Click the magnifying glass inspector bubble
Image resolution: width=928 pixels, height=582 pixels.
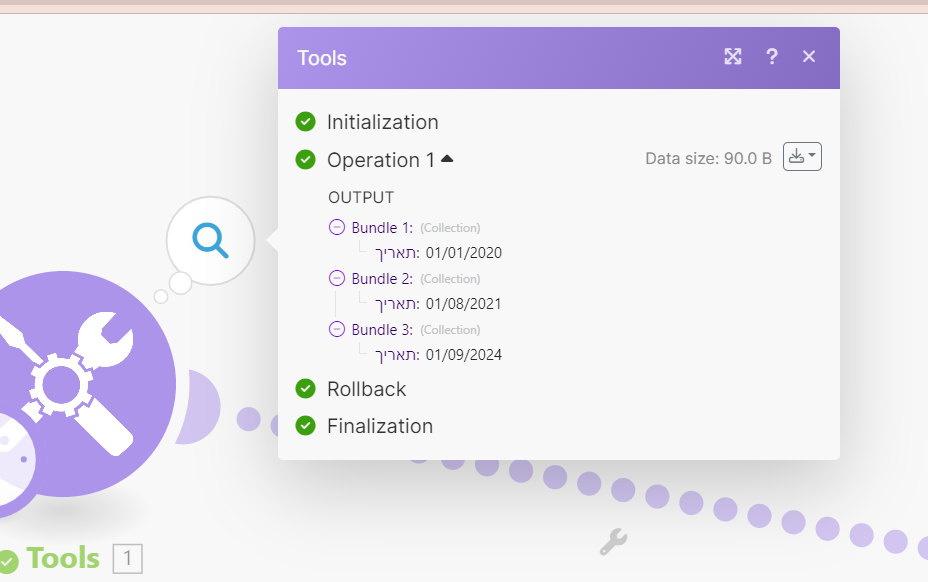(x=211, y=240)
